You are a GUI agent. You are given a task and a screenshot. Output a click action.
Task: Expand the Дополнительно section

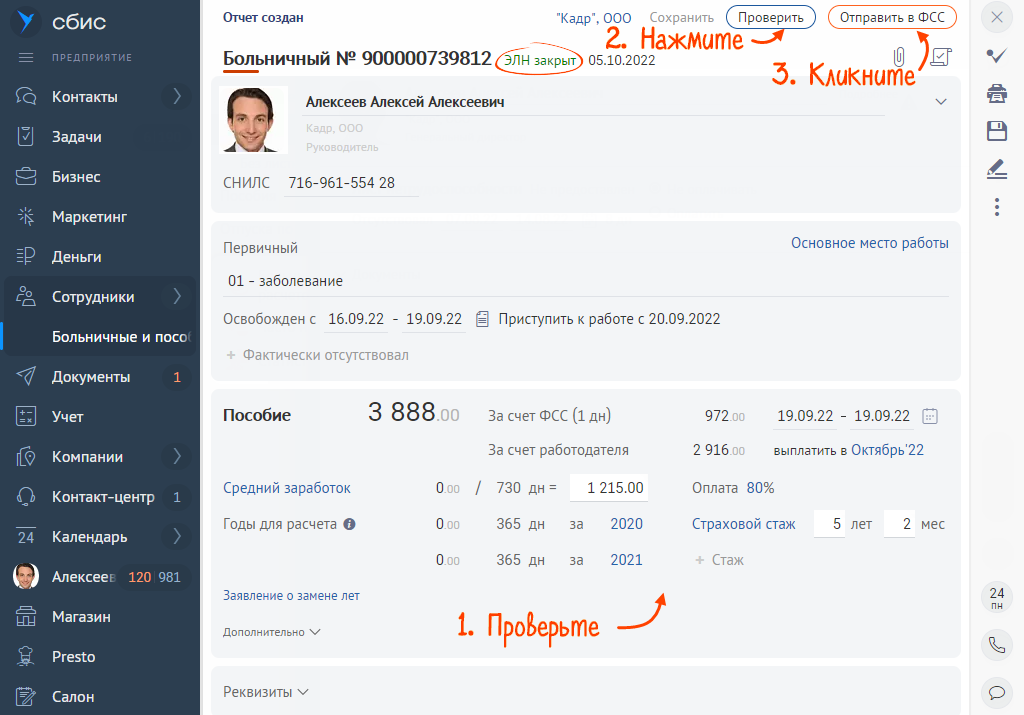271,632
